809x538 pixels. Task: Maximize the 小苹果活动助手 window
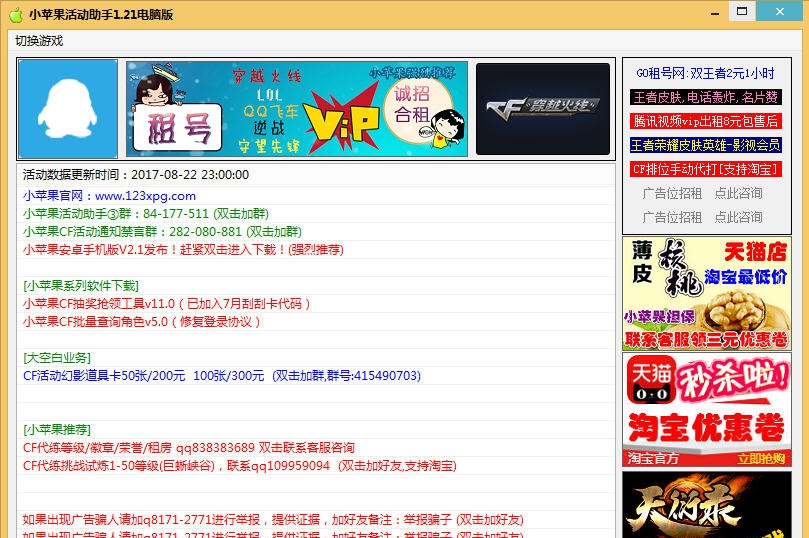click(742, 11)
